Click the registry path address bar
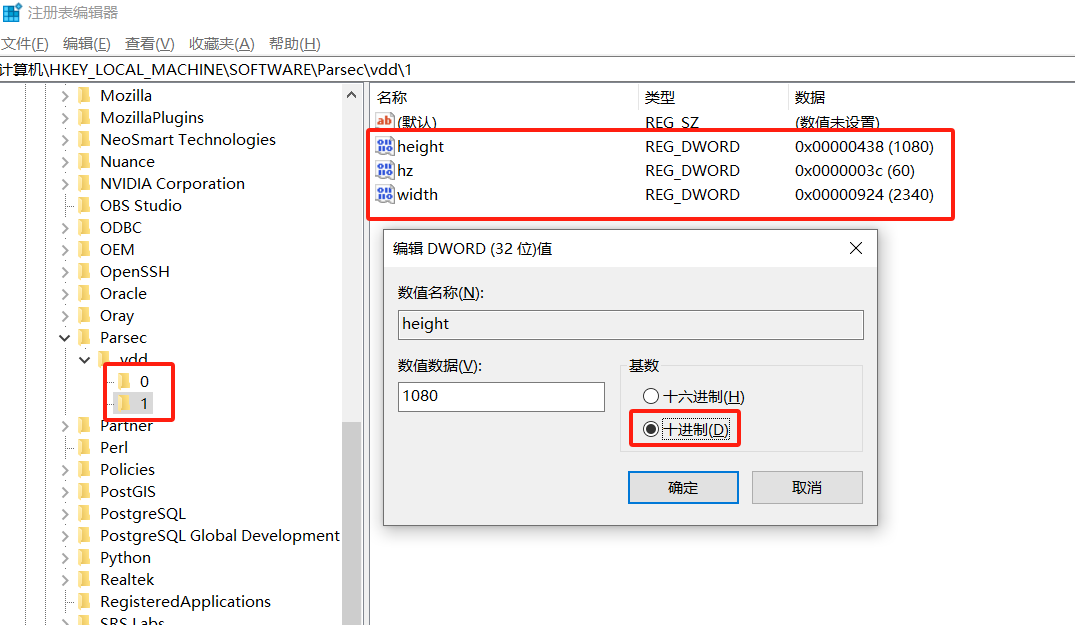Screen dimensions: 1075x625 point(538,69)
